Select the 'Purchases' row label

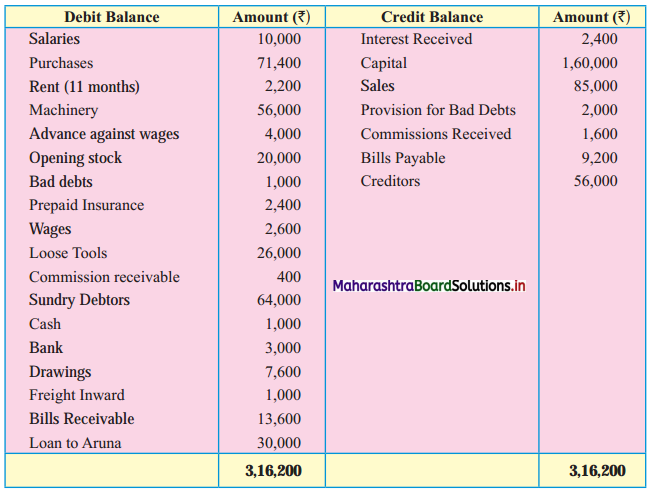point(61,63)
